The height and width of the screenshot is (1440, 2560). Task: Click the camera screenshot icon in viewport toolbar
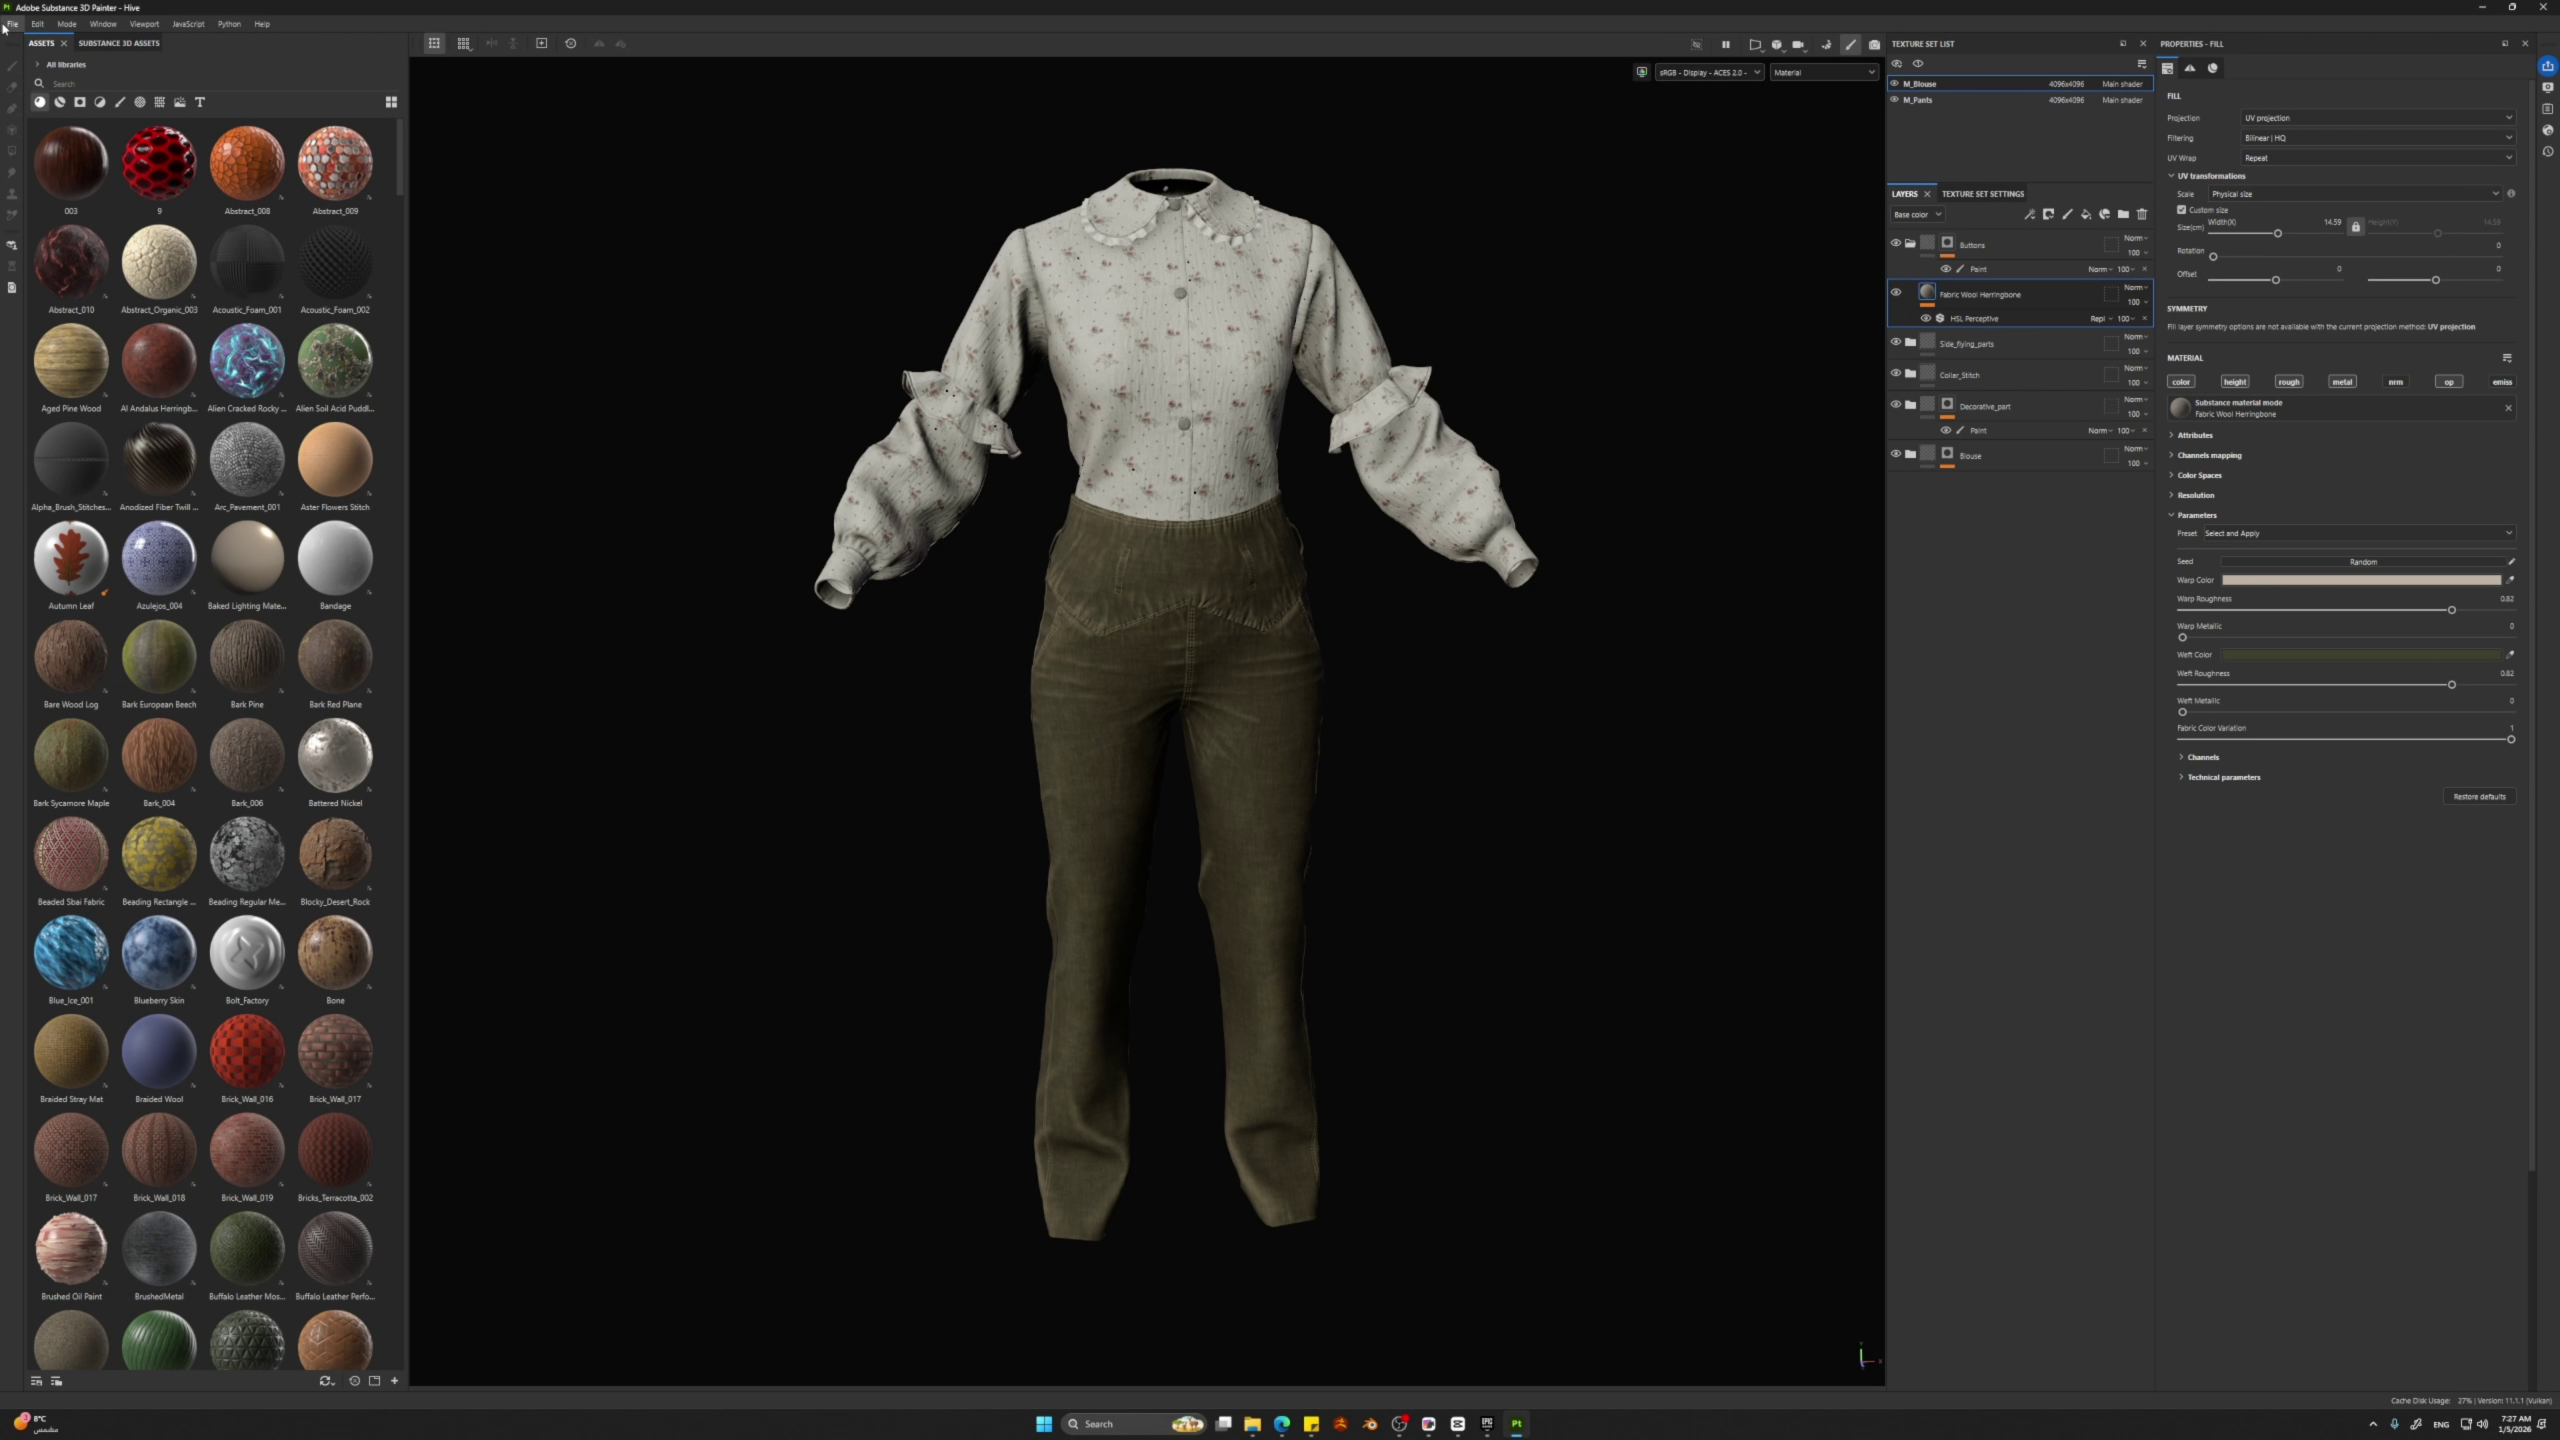coord(1874,44)
